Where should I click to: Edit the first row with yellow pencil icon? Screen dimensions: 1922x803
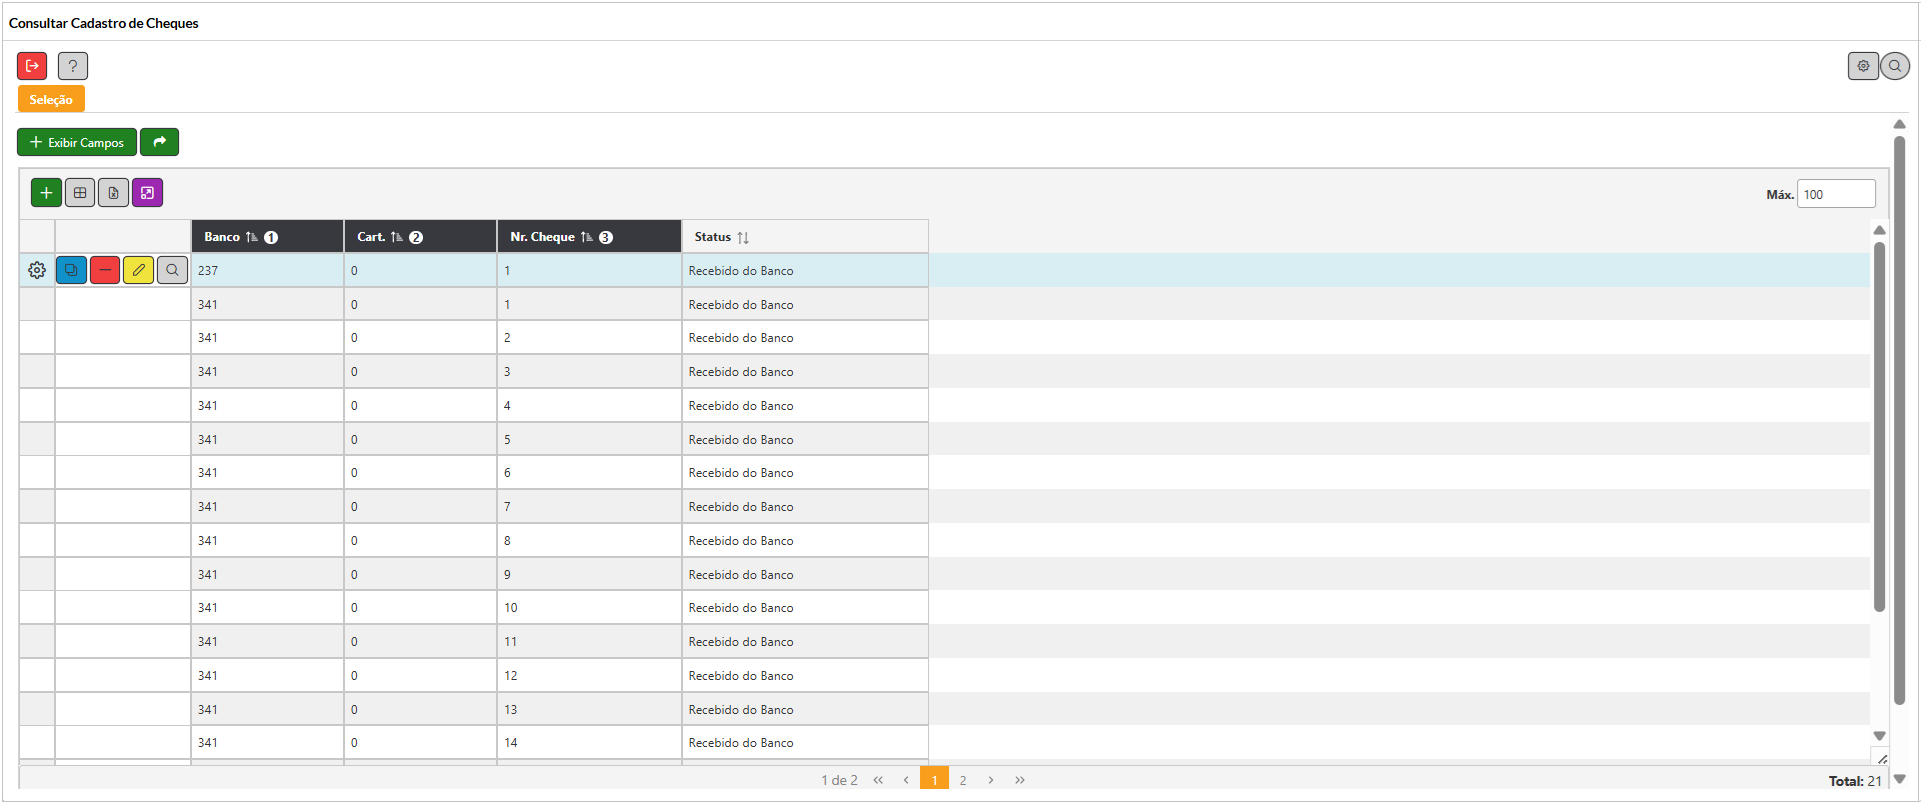point(138,270)
